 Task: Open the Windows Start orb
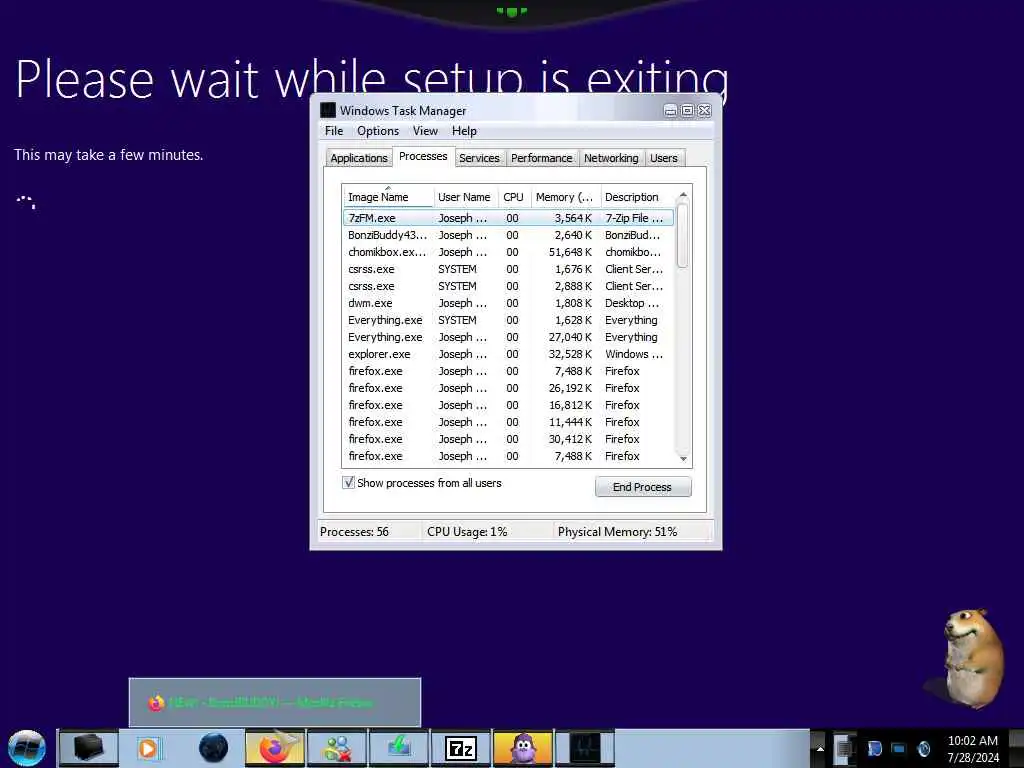click(x=27, y=748)
